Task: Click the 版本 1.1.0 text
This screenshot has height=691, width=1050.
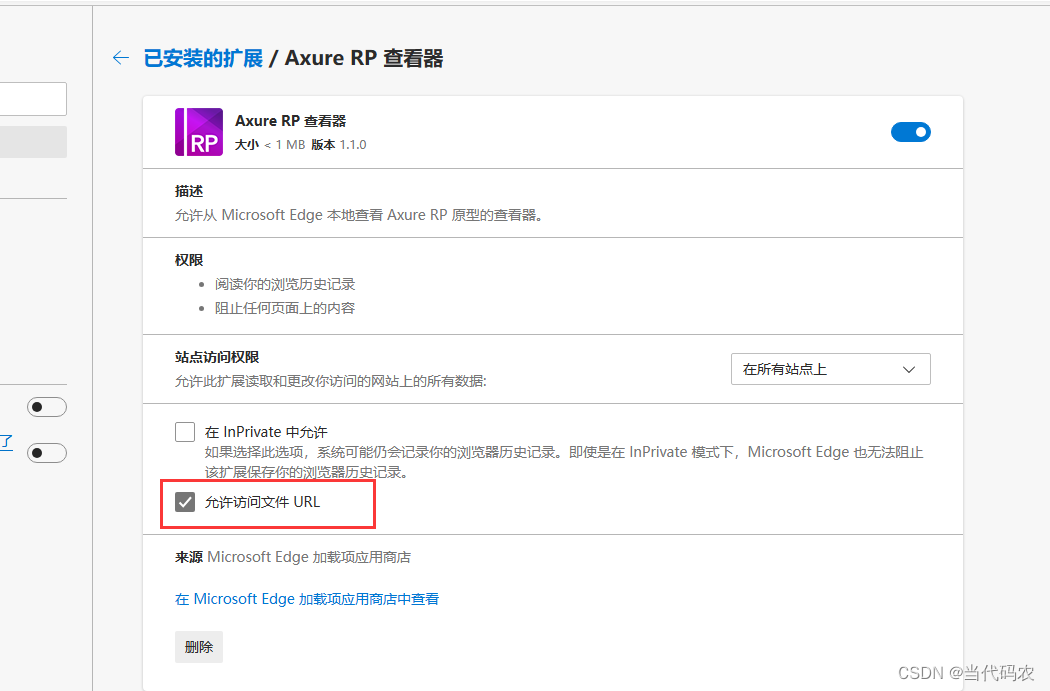Action: [x=339, y=145]
